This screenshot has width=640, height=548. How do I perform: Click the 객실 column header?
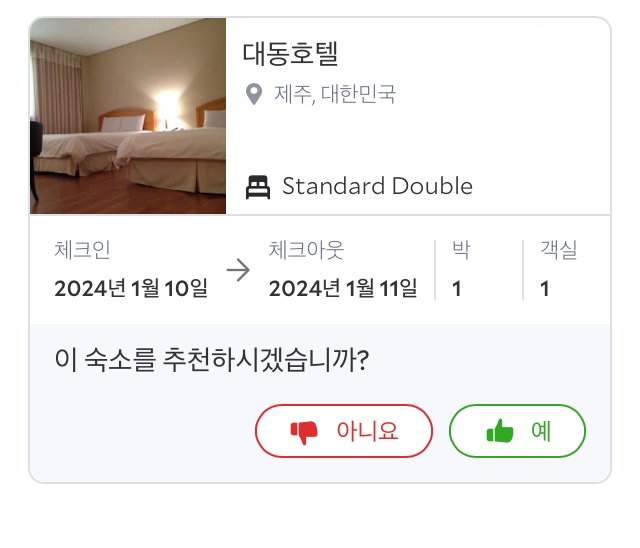point(559,250)
